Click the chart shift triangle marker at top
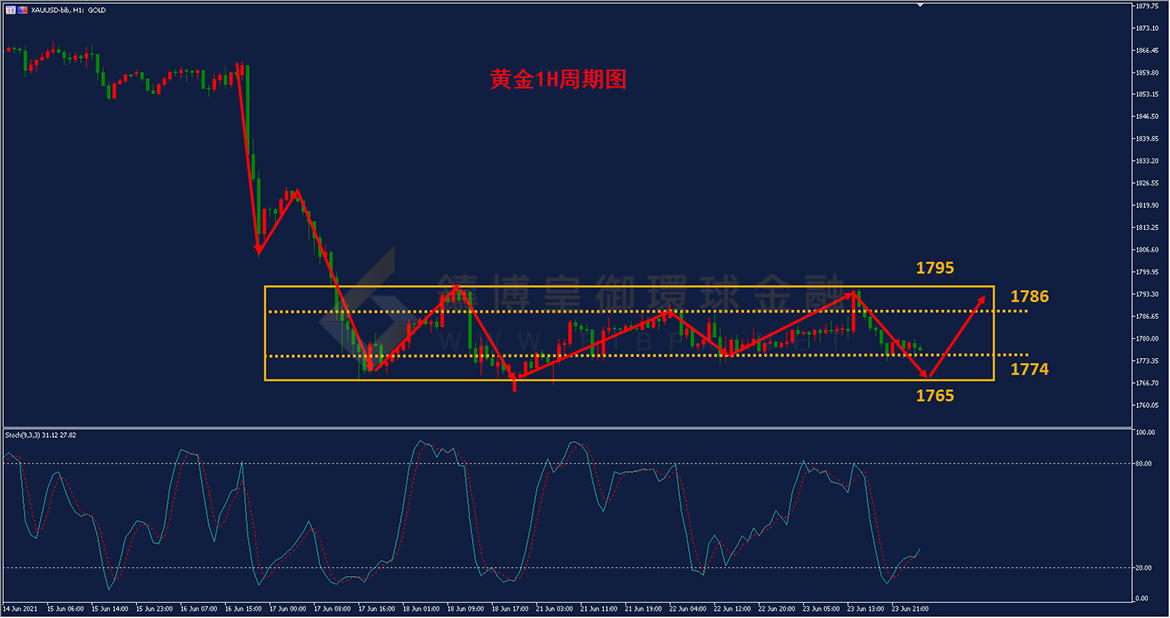The height and width of the screenshot is (618, 1170). click(920, 5)
